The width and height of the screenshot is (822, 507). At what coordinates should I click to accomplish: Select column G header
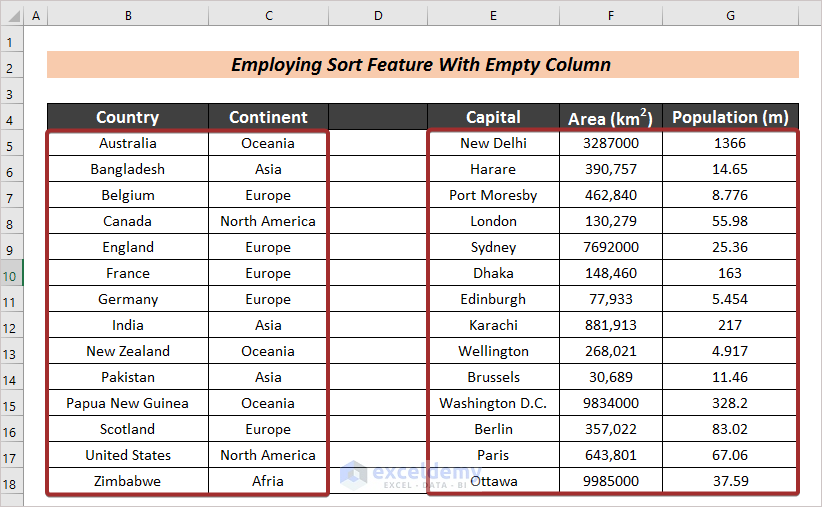coord(730,16)
